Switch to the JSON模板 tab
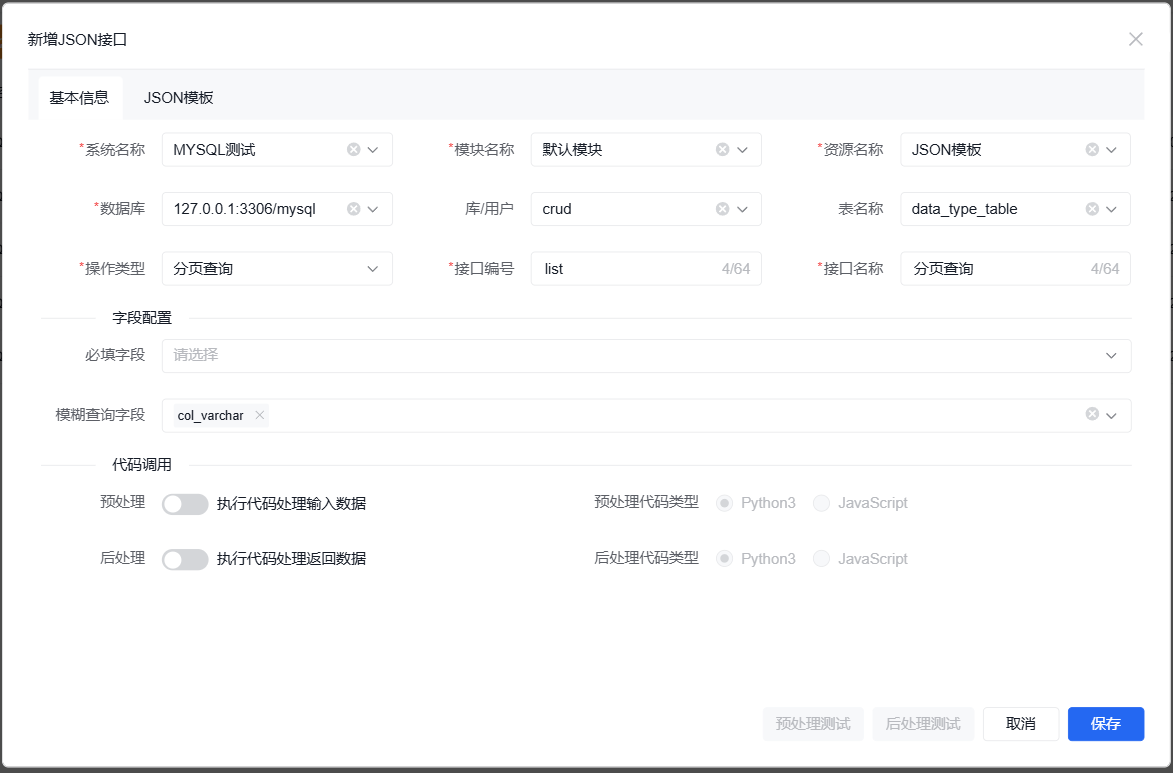This screenshot has width=1173, height=773. (179, 97)
